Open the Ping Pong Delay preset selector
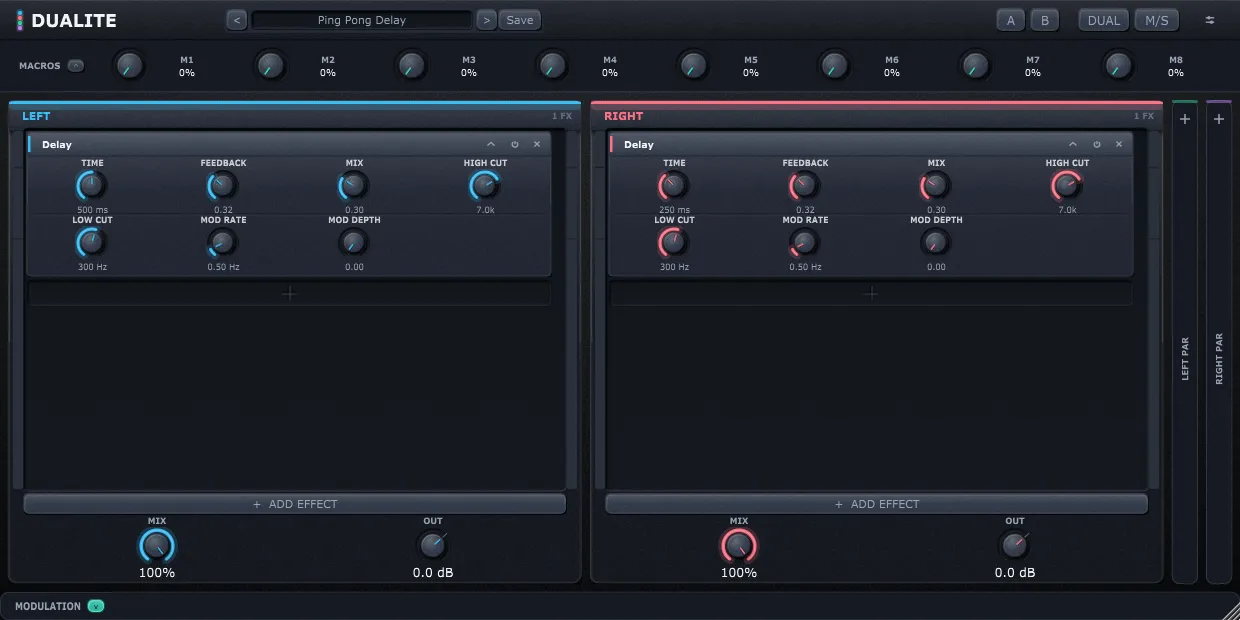The image size is (1240, 620). pos(362,20)
